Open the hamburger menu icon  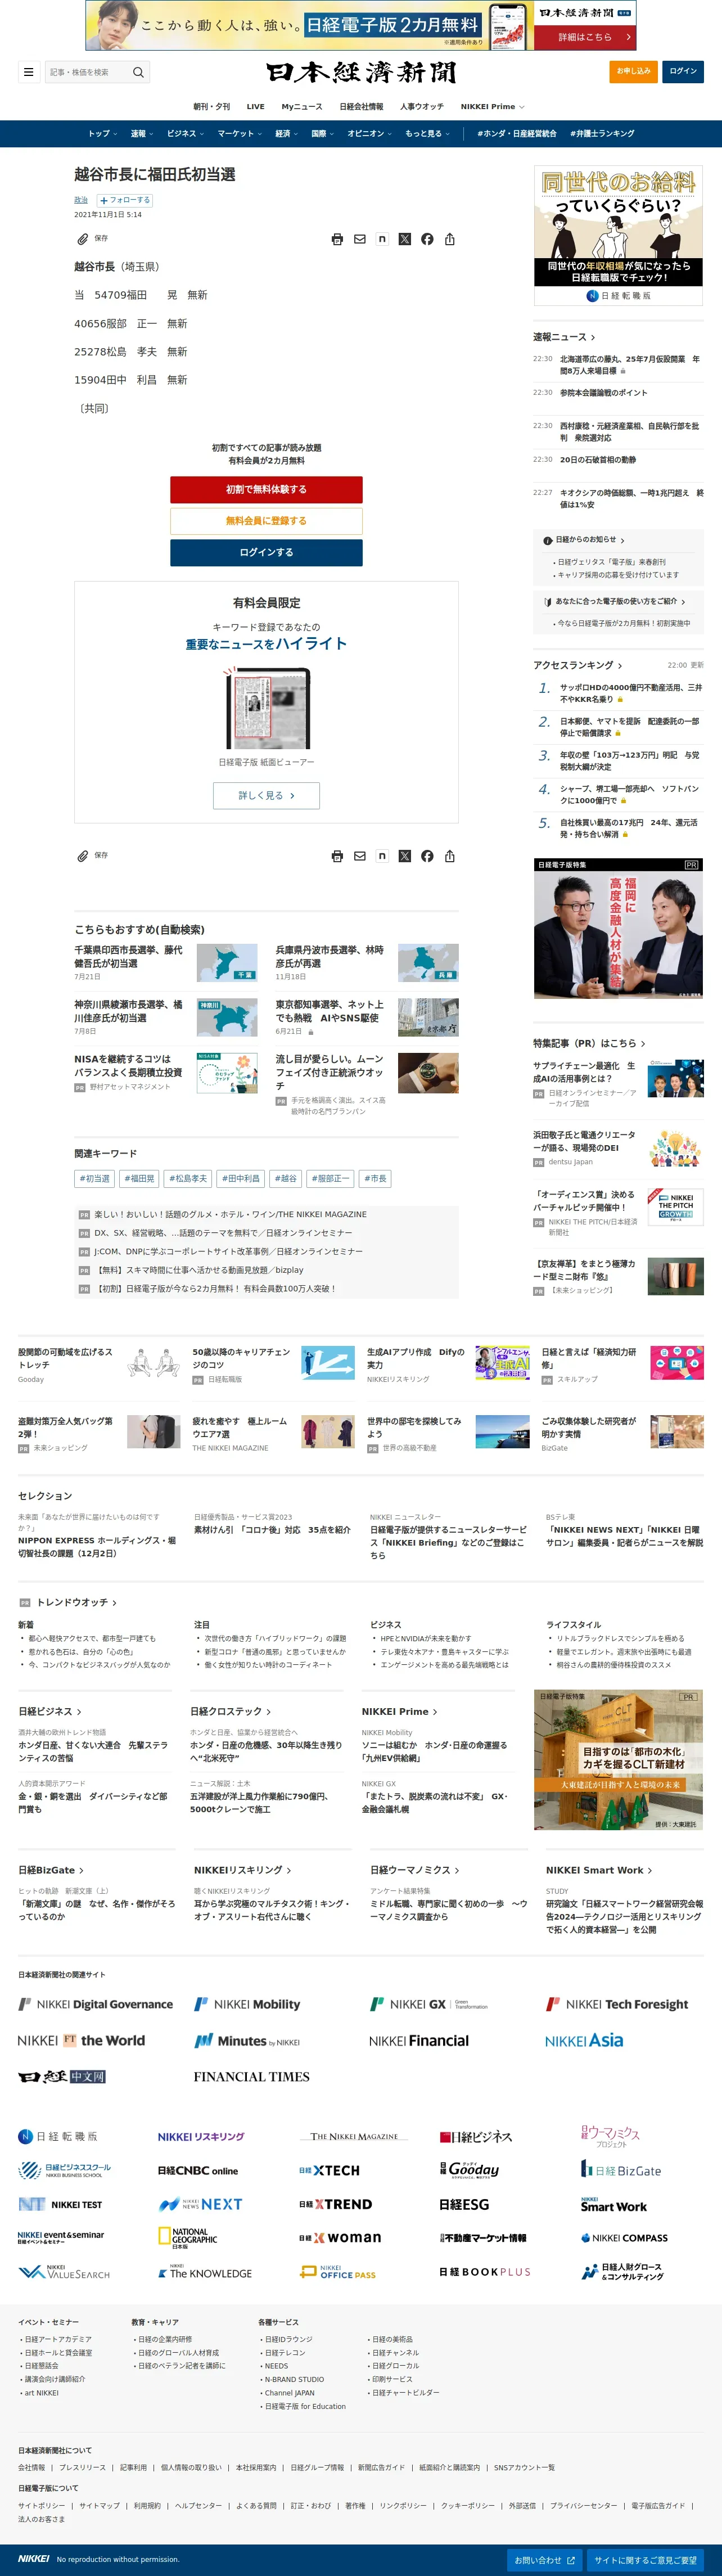coord(28,72)
